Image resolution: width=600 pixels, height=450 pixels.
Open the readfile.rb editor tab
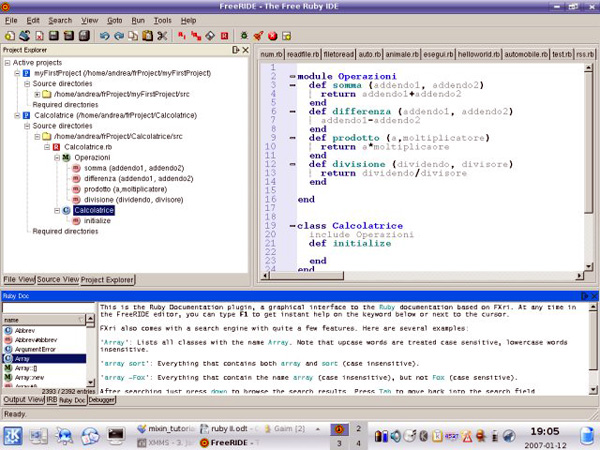tap(303, 54)
